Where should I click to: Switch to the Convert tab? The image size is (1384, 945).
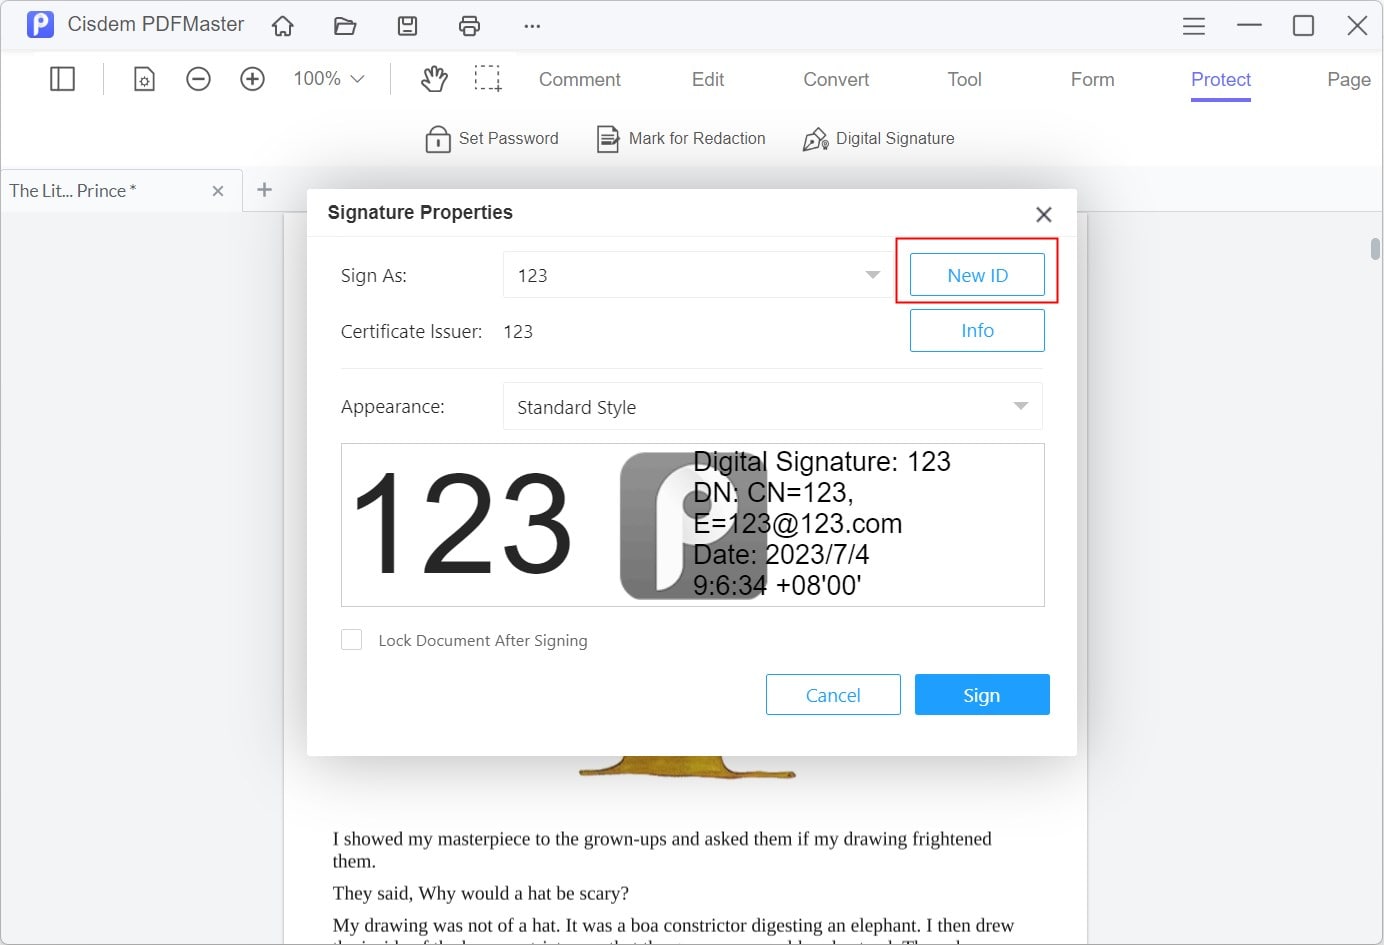pos(836,79)
